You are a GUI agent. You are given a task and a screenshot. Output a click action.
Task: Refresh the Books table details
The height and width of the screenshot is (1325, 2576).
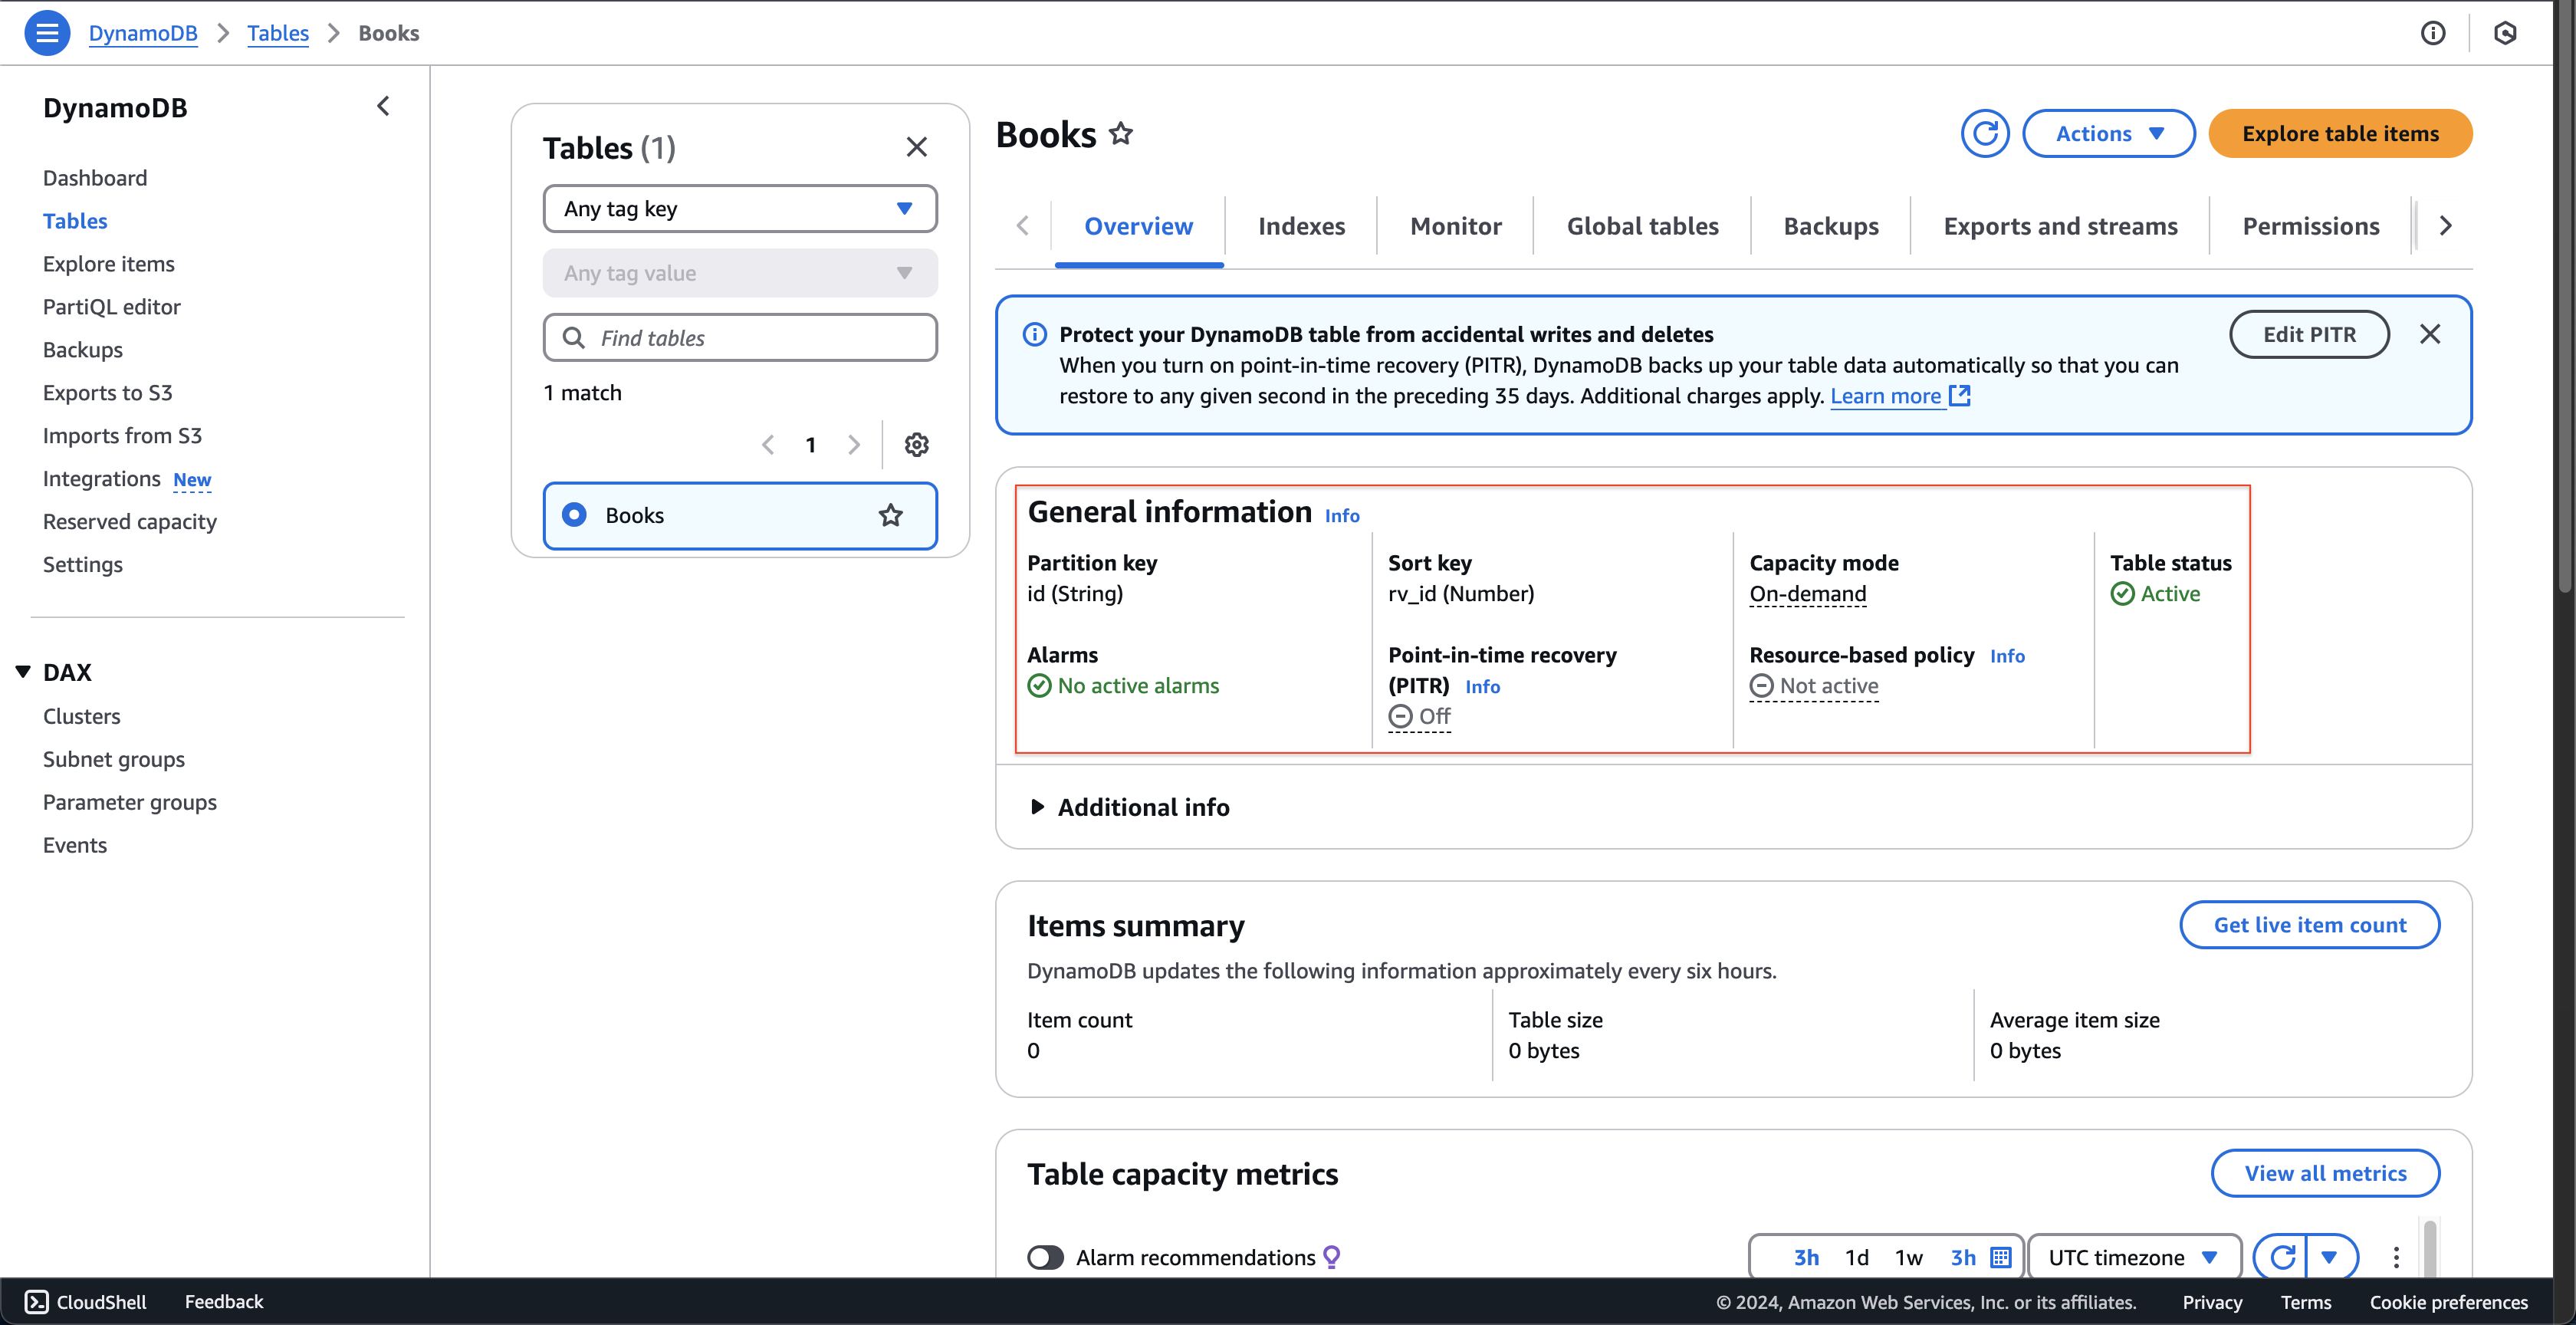tap(1985, 133)
